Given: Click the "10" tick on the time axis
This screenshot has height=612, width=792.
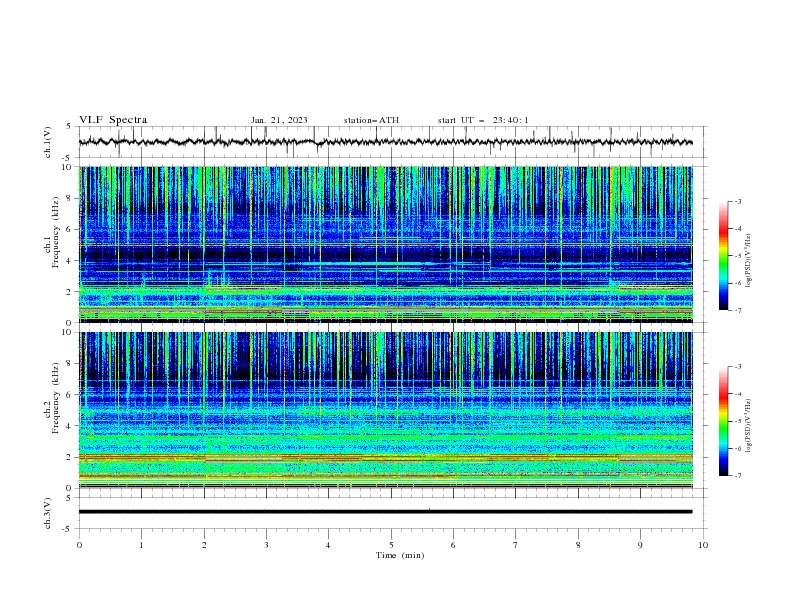Looking at the screenshot, I should 703,545.
